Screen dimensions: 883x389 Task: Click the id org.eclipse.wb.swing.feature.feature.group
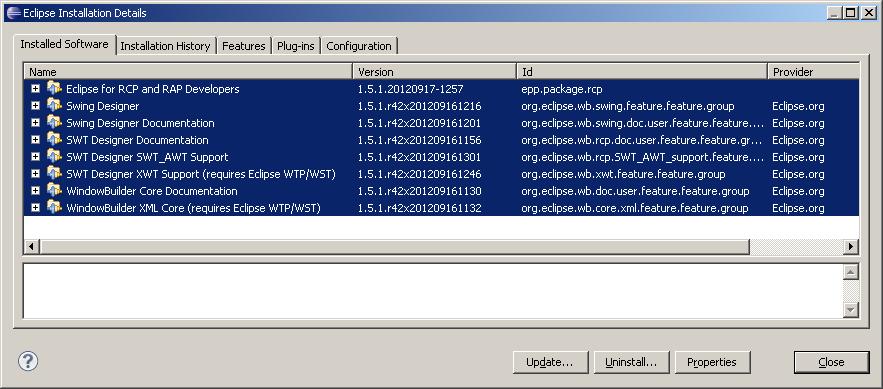tap(628, 106)
